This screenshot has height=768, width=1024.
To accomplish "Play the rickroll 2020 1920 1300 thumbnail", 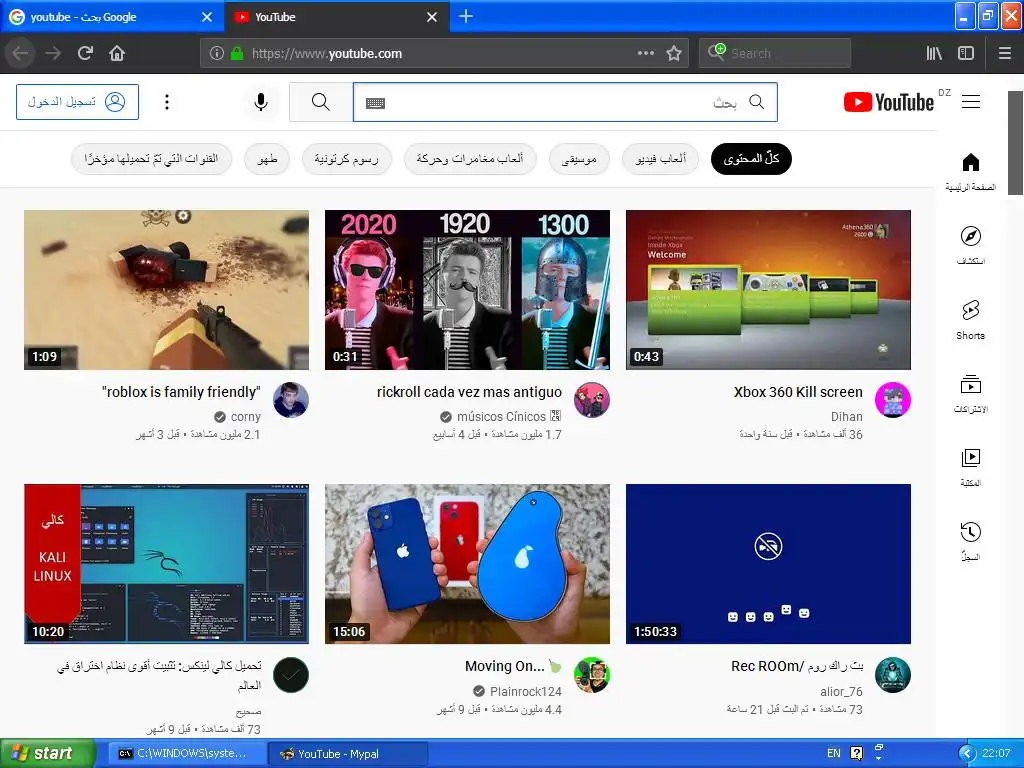I will [468, 290].
